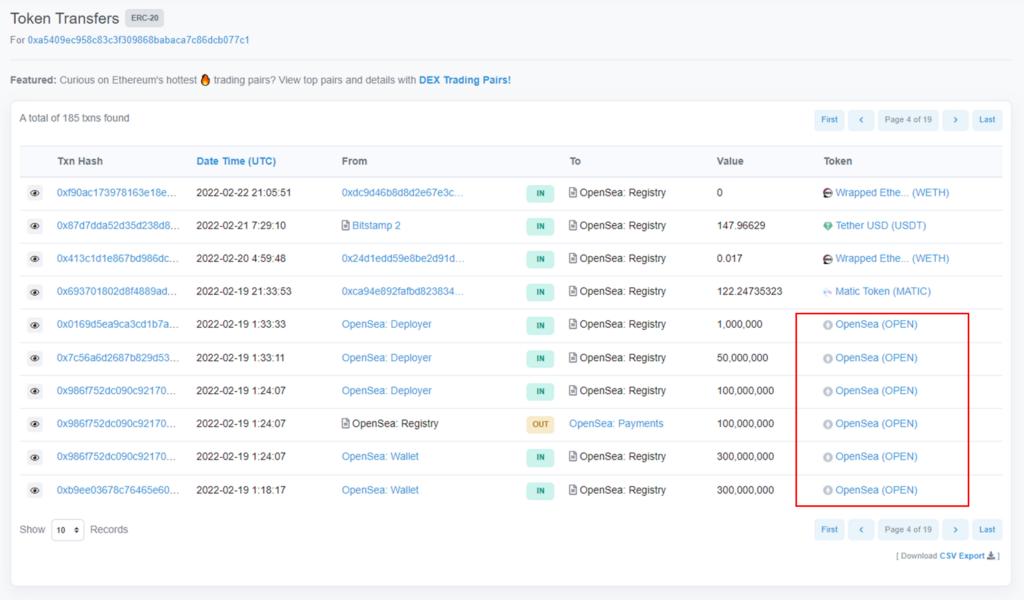
Task: Open the DEX Trading Pairs link
Action: click(465, 80)
